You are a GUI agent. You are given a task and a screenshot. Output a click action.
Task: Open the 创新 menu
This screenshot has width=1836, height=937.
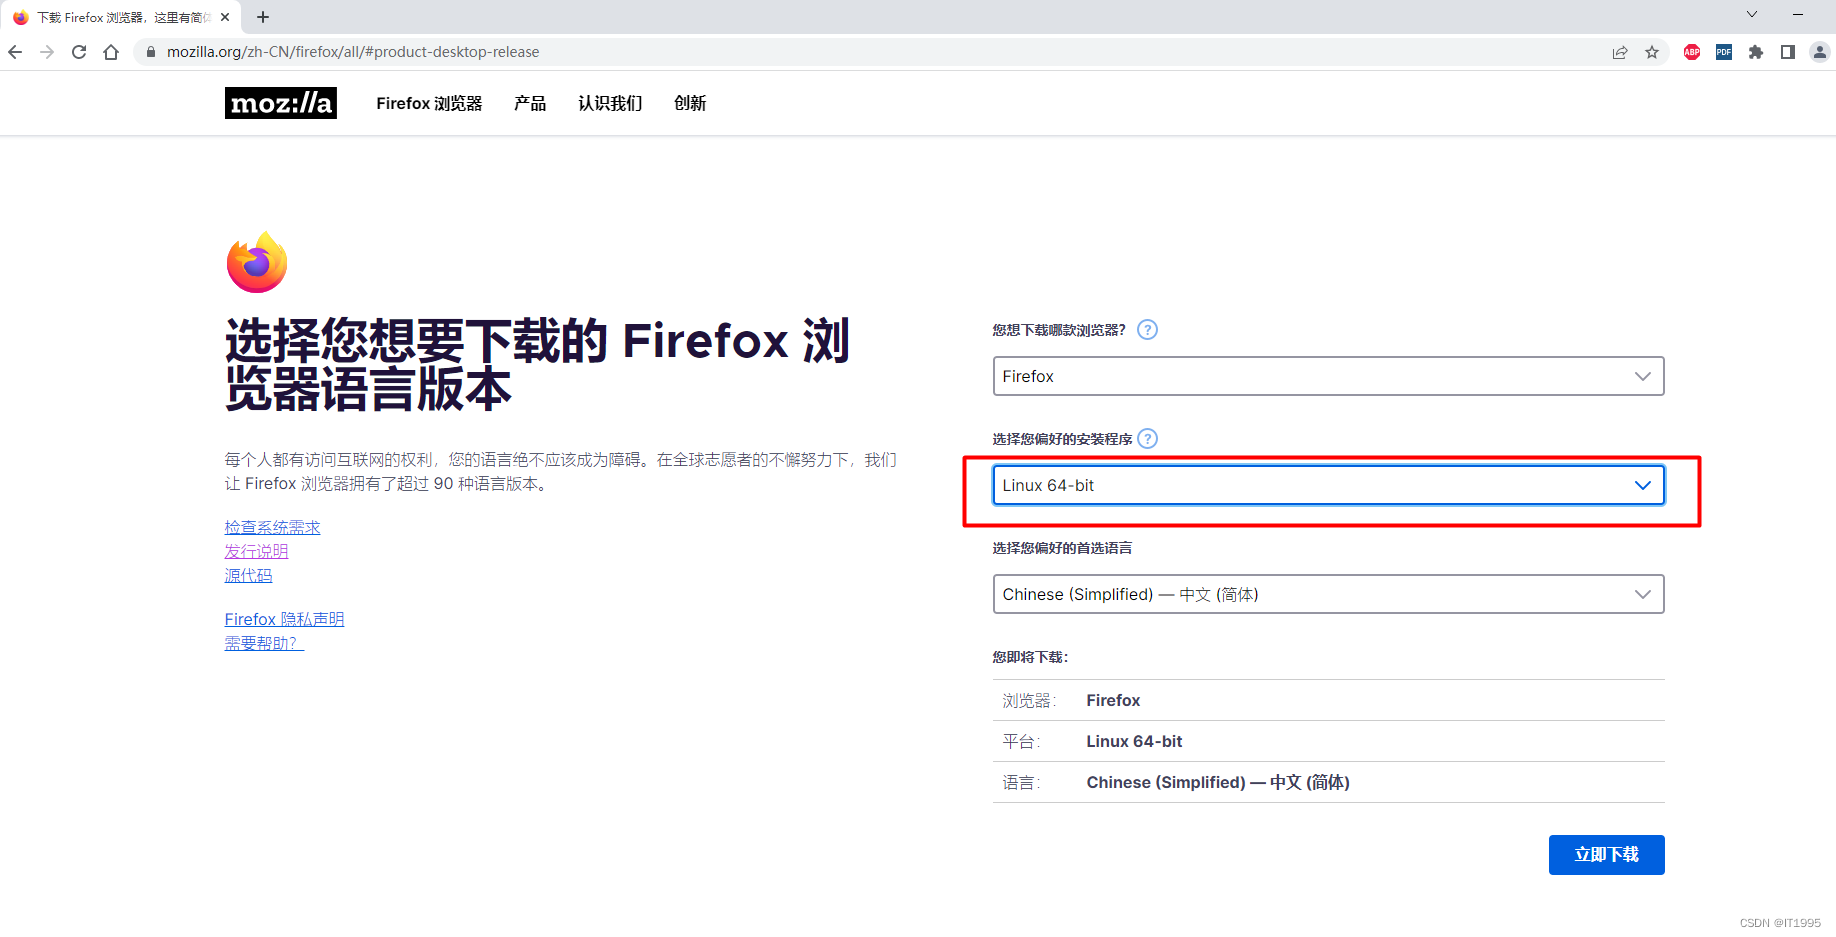pos(690,103)
